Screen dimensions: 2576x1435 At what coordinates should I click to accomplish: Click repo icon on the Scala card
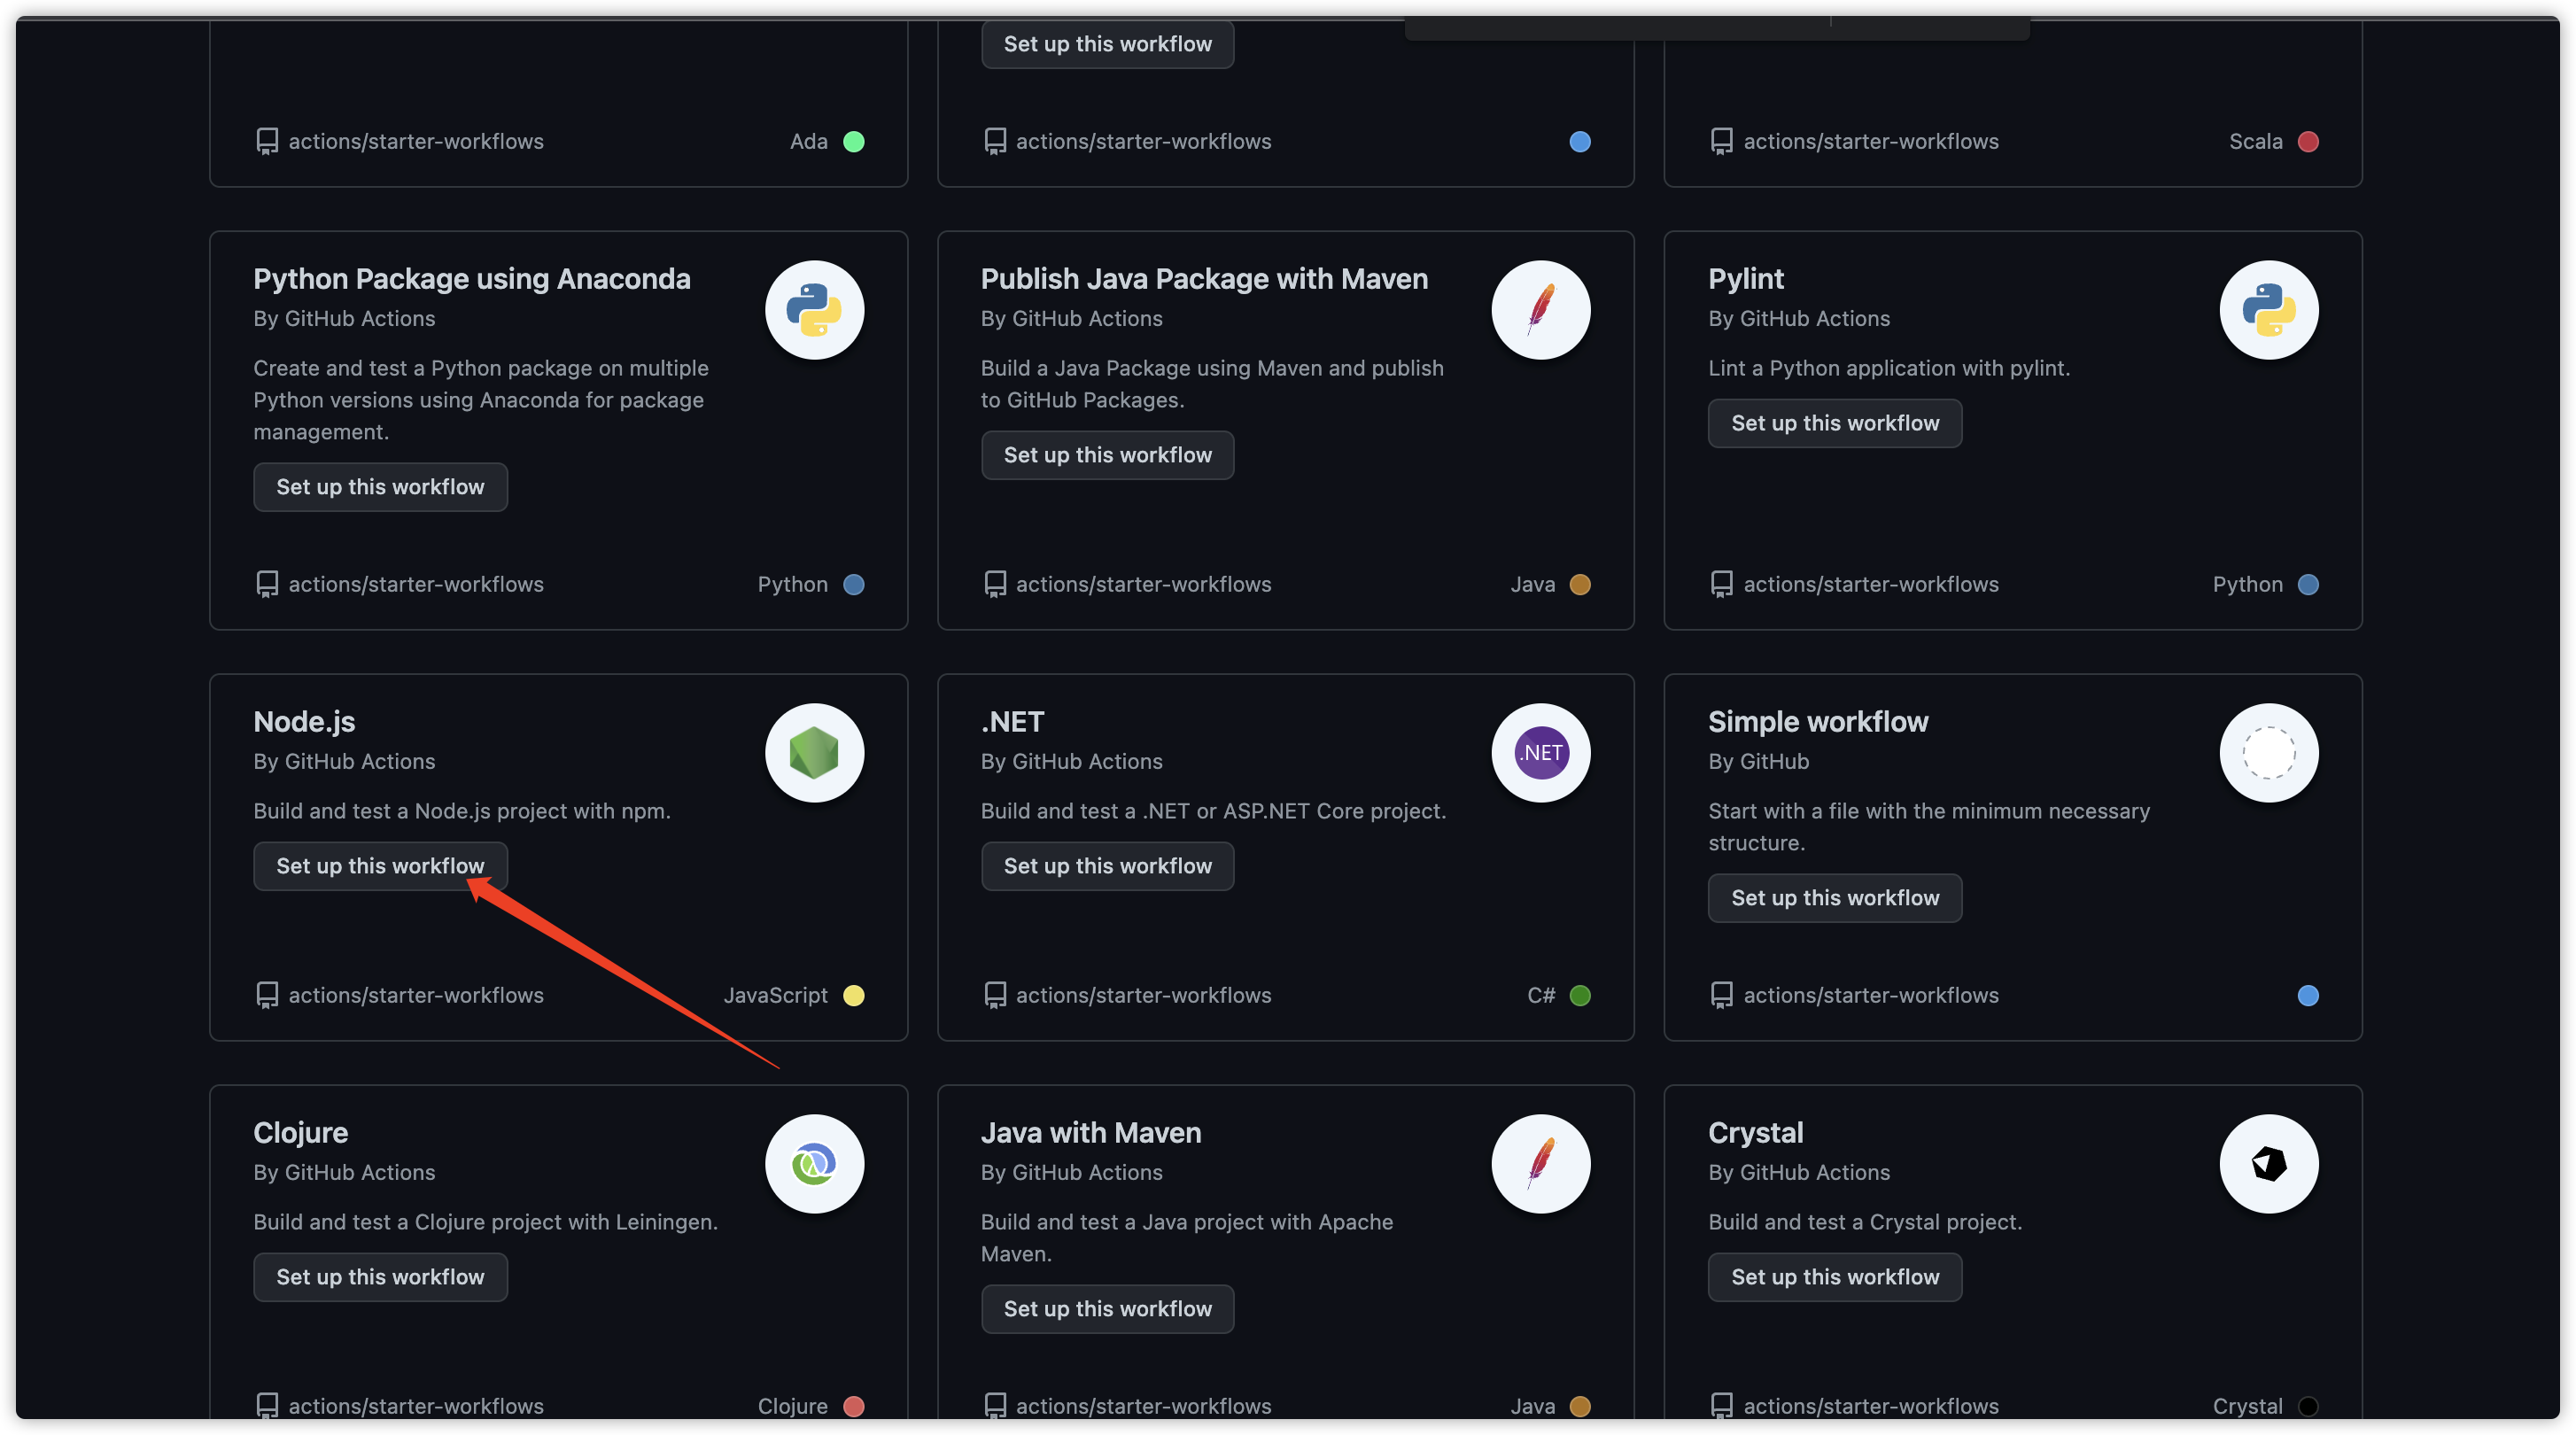(x=1722, y=142)
